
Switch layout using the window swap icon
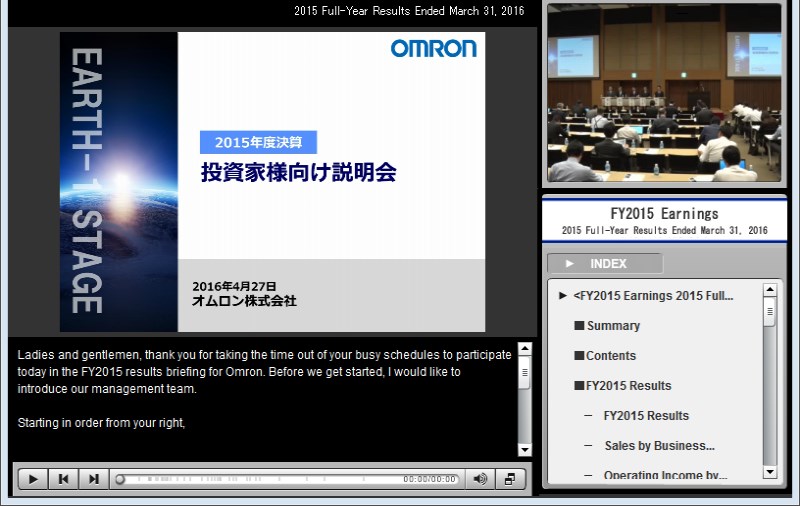[510, 479]
